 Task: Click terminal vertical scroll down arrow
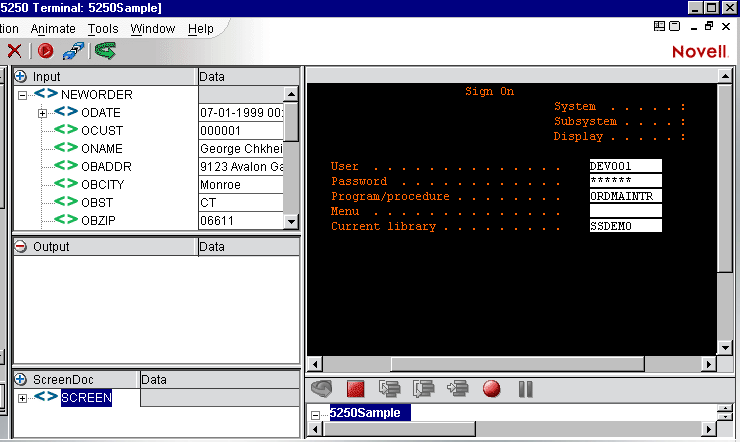725,348
